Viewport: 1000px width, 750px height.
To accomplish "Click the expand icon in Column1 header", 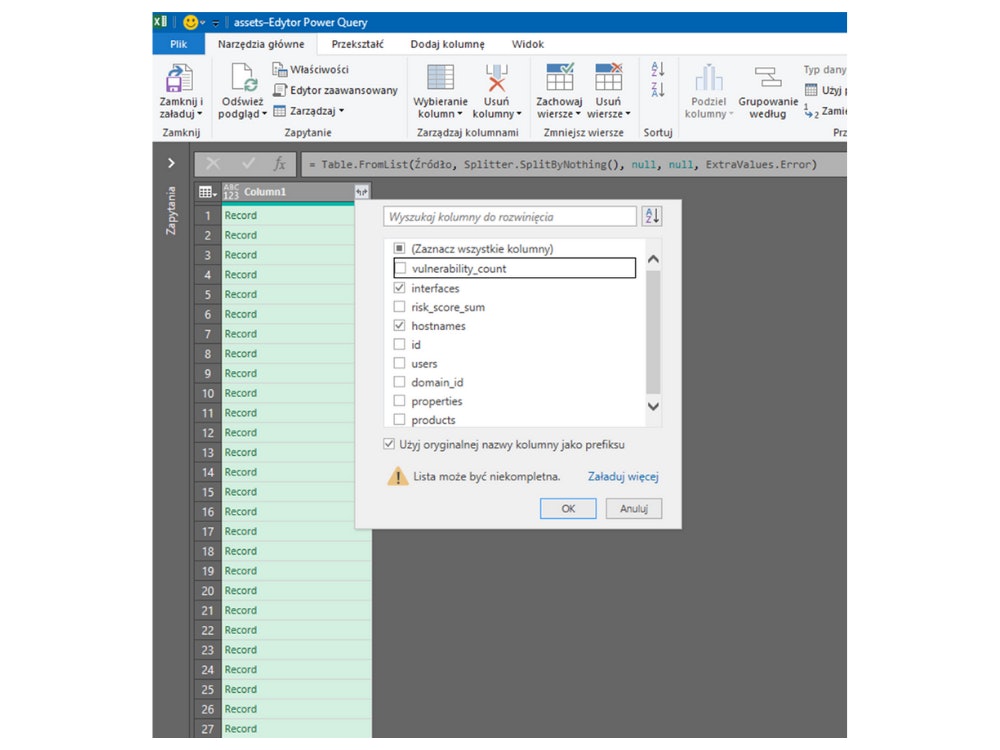I will (x=360, y=192).
